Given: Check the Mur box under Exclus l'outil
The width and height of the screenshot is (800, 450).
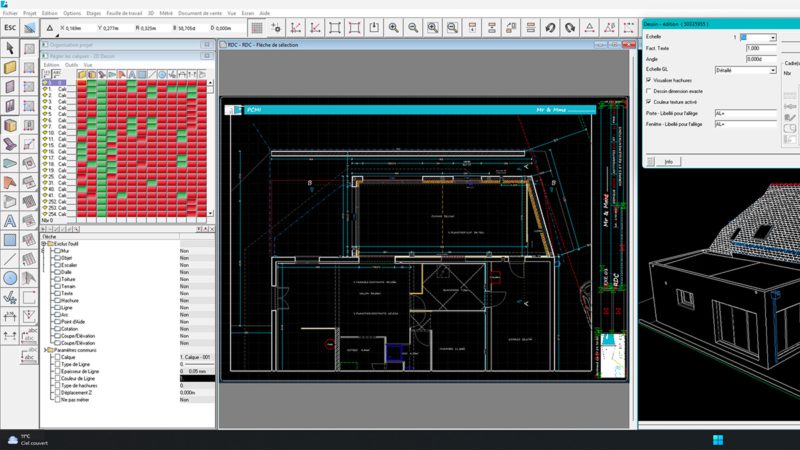Looking at the screenshot, I should (x=57, y=251).
